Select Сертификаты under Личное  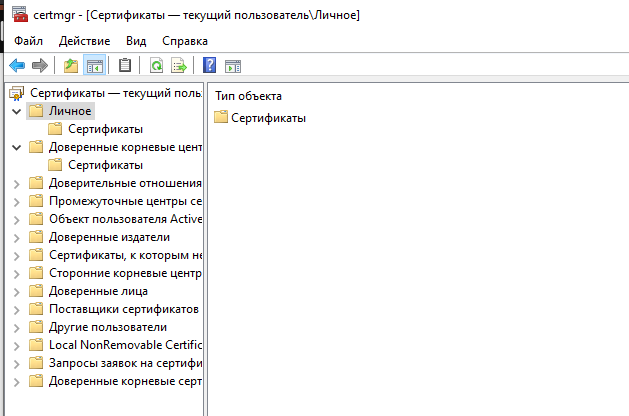click(106, 129)
